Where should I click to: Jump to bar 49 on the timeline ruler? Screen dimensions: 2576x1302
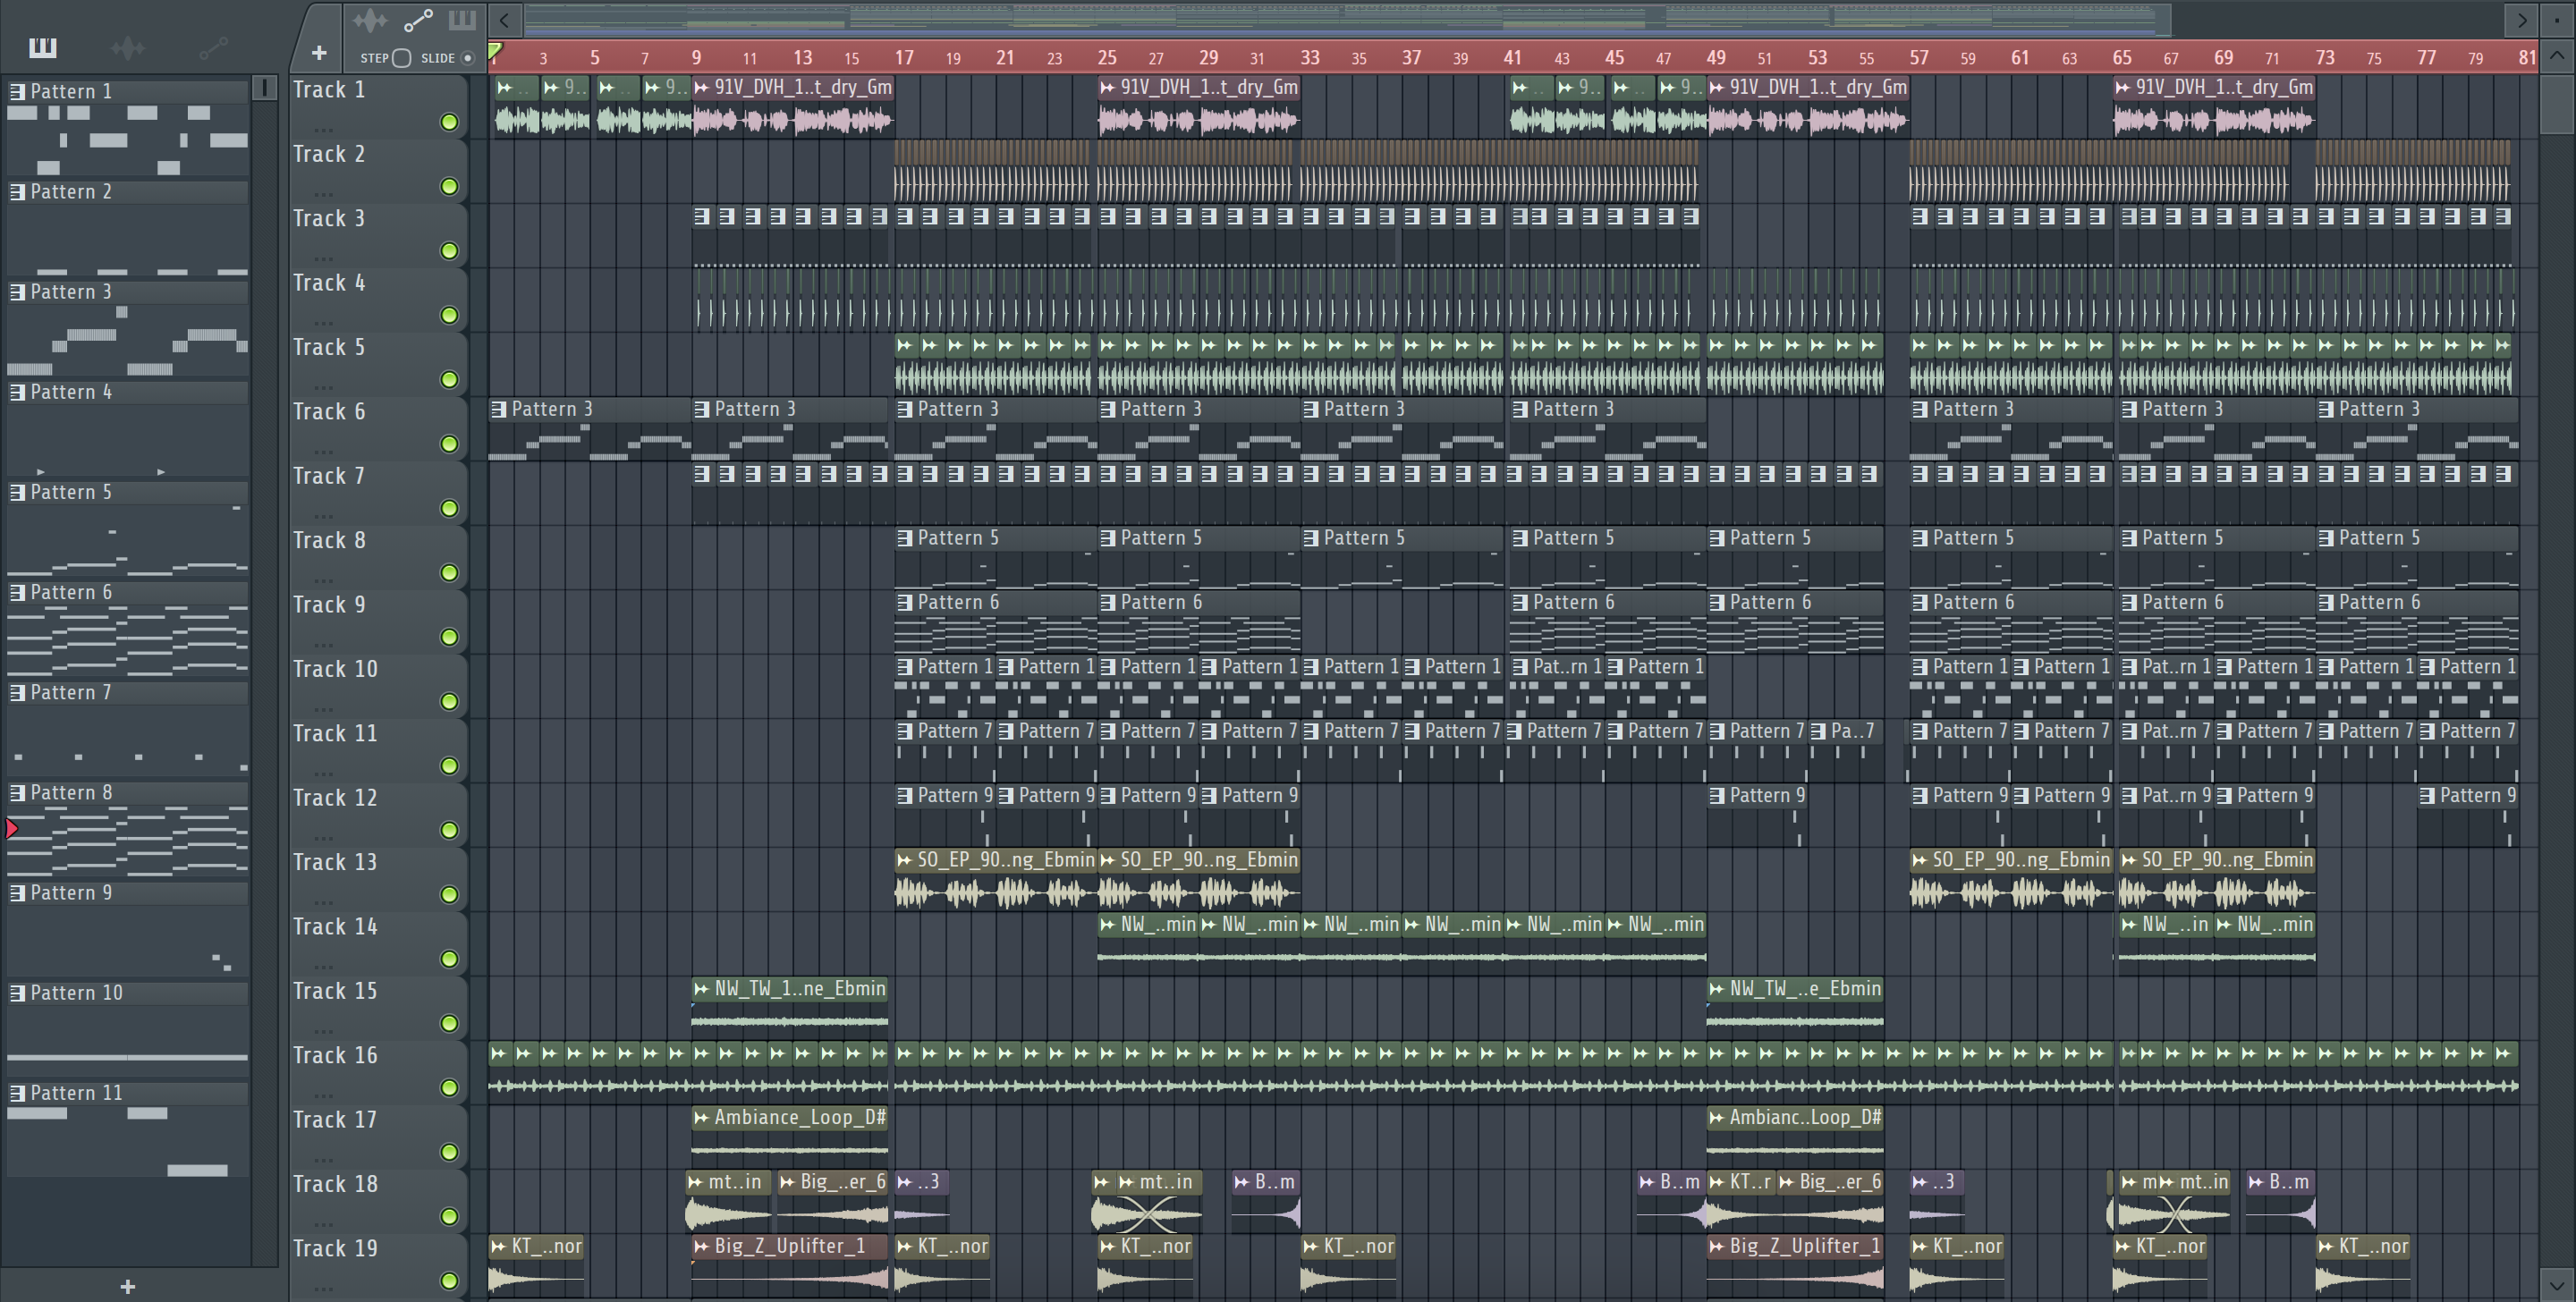1716,57
